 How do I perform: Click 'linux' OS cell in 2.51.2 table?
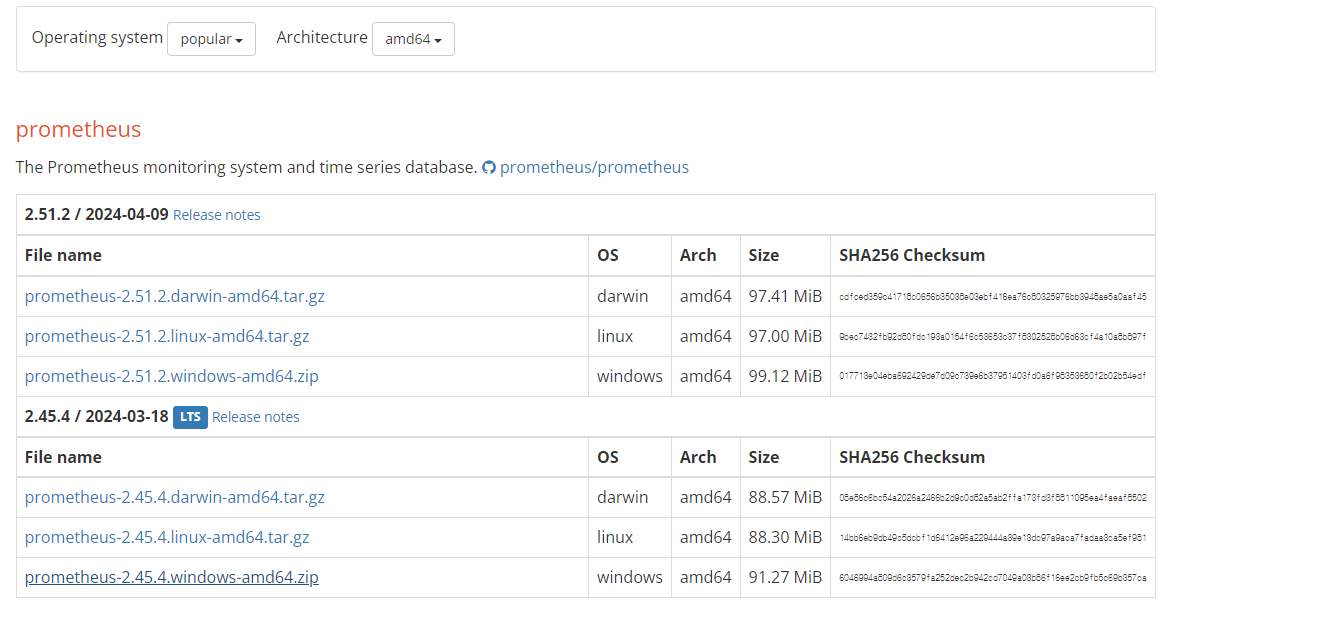tap(630, 336)
